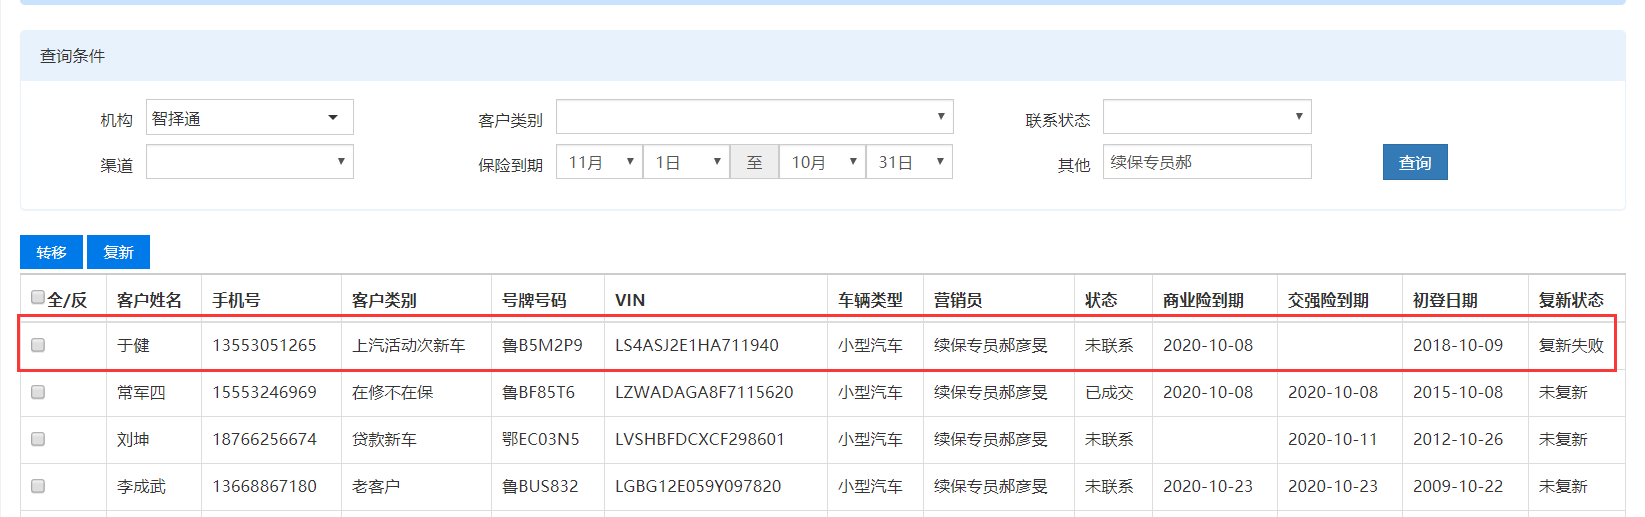Open the 客户类别 dropdown
Viewport: 1645px width, 517px height.
[x=755, y=117]
